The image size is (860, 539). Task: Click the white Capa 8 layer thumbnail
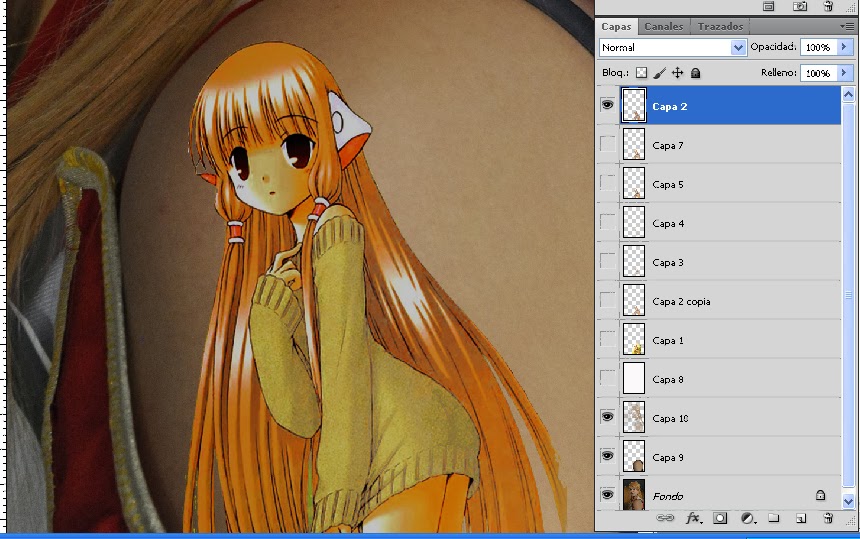click(633, 378)
